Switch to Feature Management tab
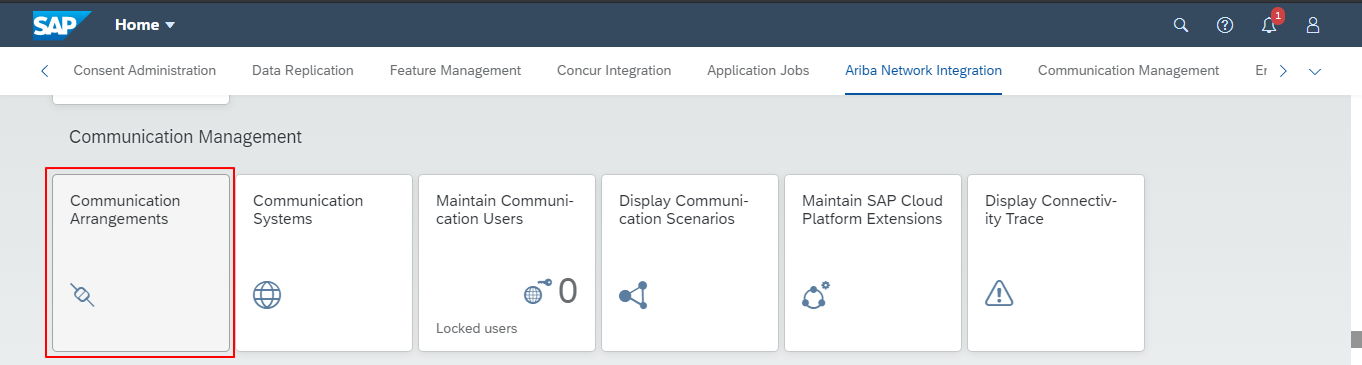 [455, 71]
